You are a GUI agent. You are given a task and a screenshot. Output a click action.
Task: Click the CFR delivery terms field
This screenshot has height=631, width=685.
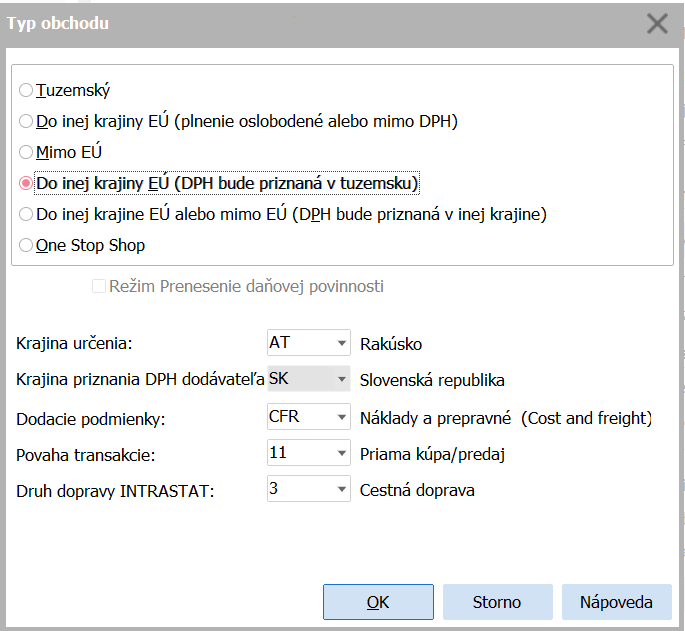point(298,416)
